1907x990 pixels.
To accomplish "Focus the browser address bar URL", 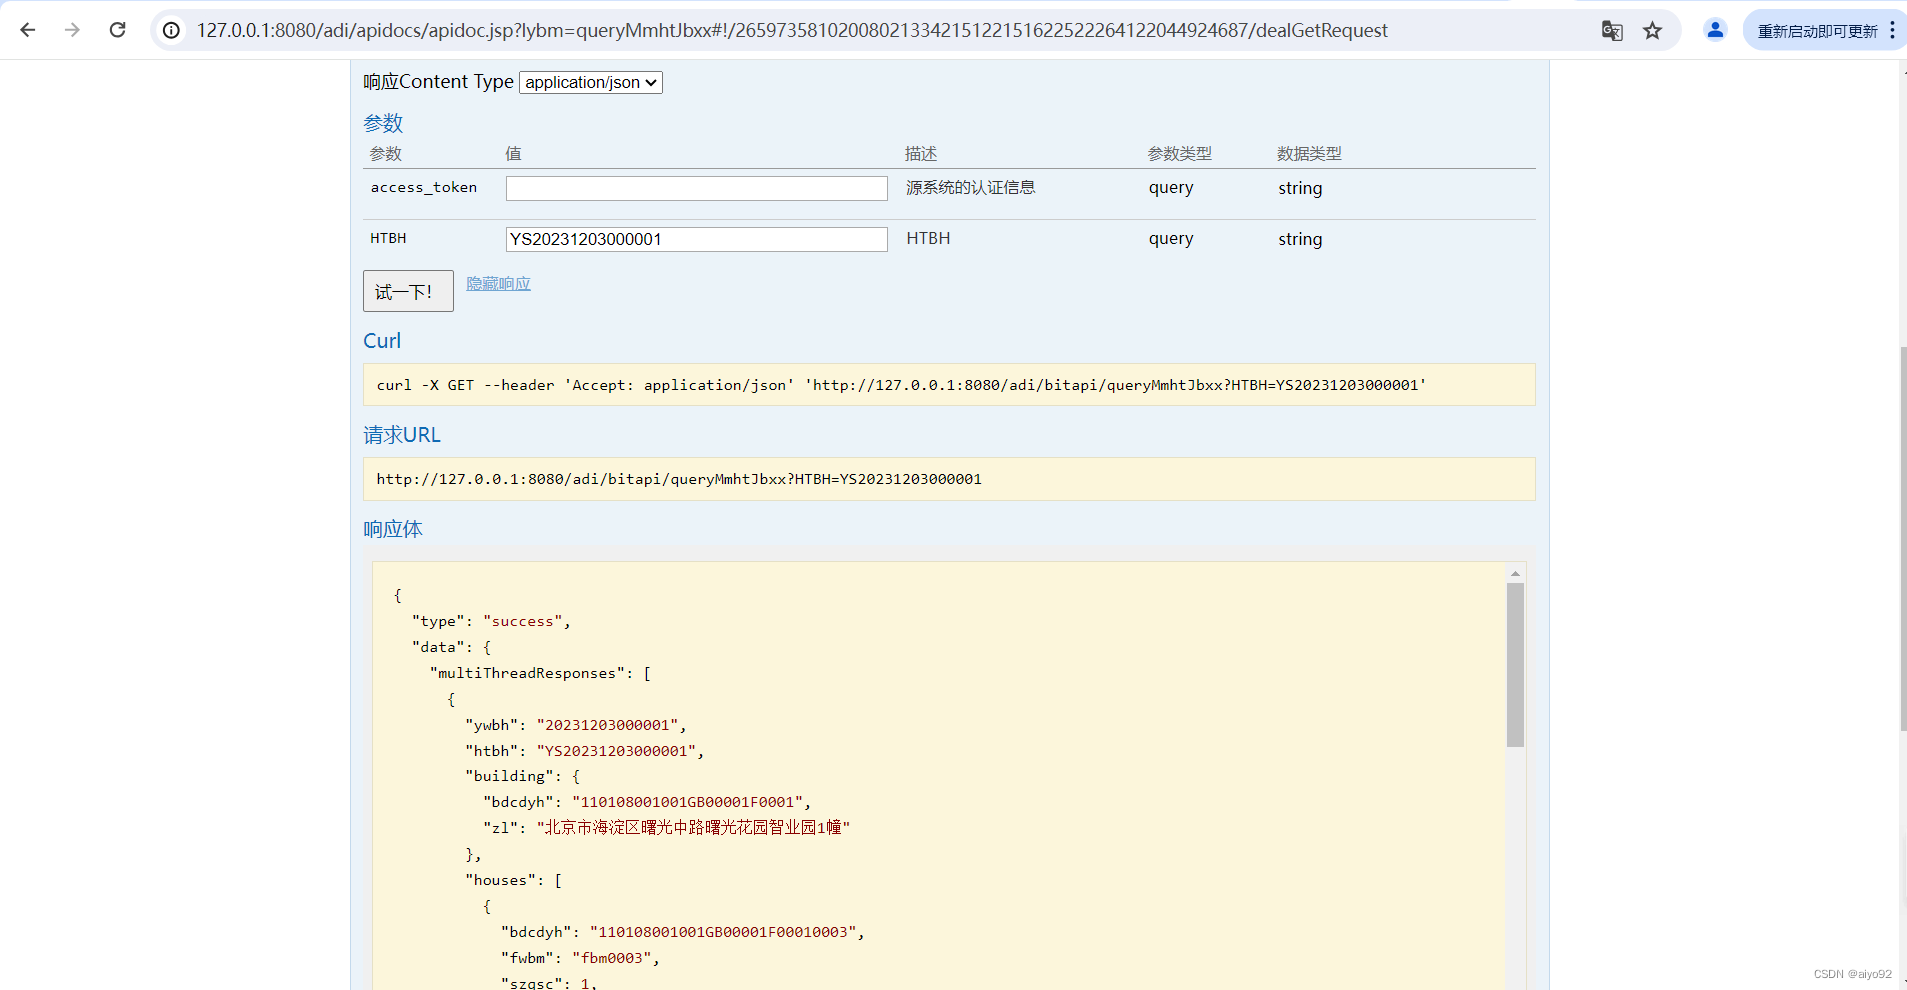I will (x=792, y=30).
